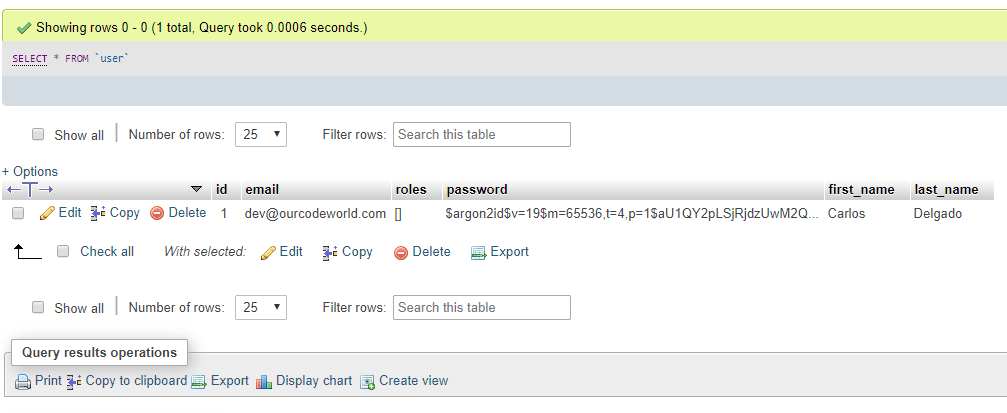Viewport: 1007px width, 413px height.
Task: Open the top Number of rows dropdown
Action: 261,134
